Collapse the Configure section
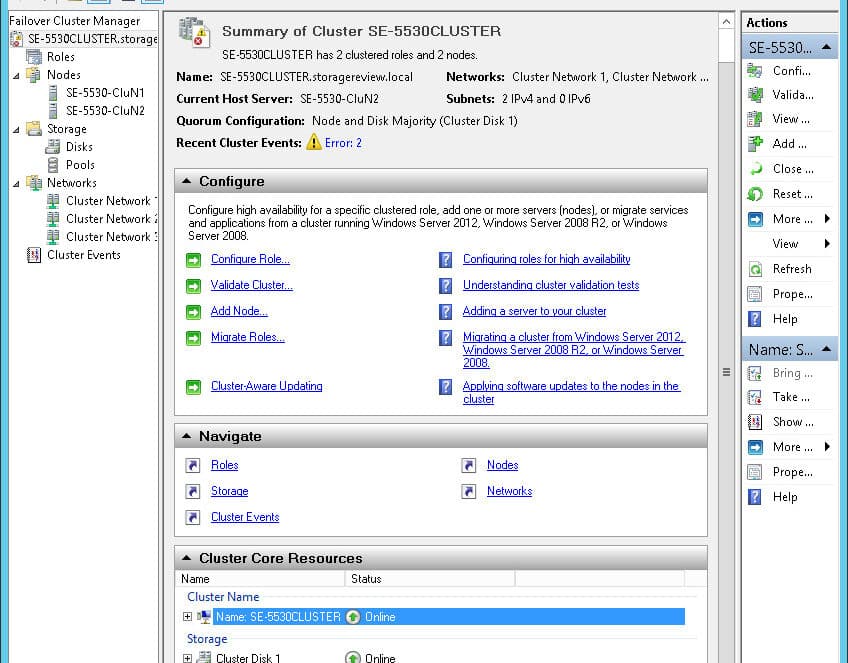 pyautogui.click(x=187, y=181)
